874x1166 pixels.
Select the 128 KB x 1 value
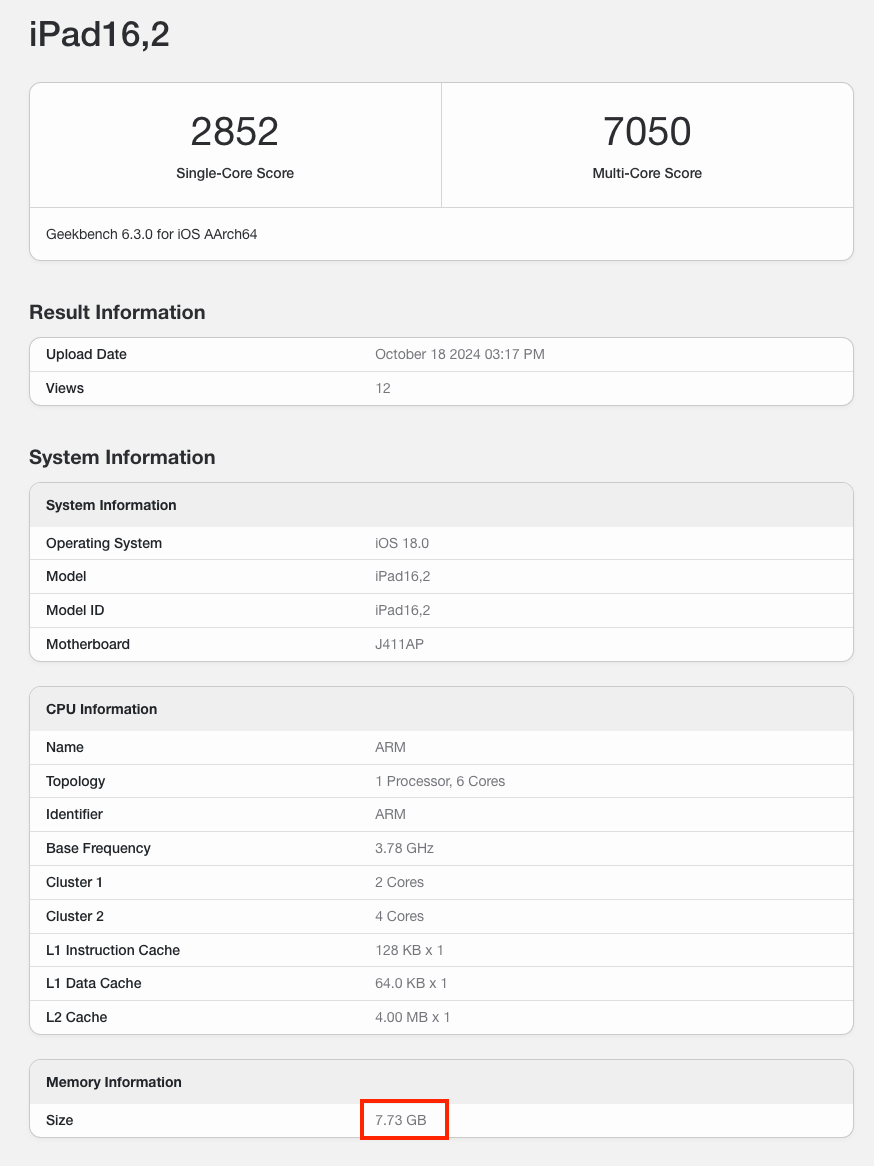pyautogui.click(x=409, y=950)
